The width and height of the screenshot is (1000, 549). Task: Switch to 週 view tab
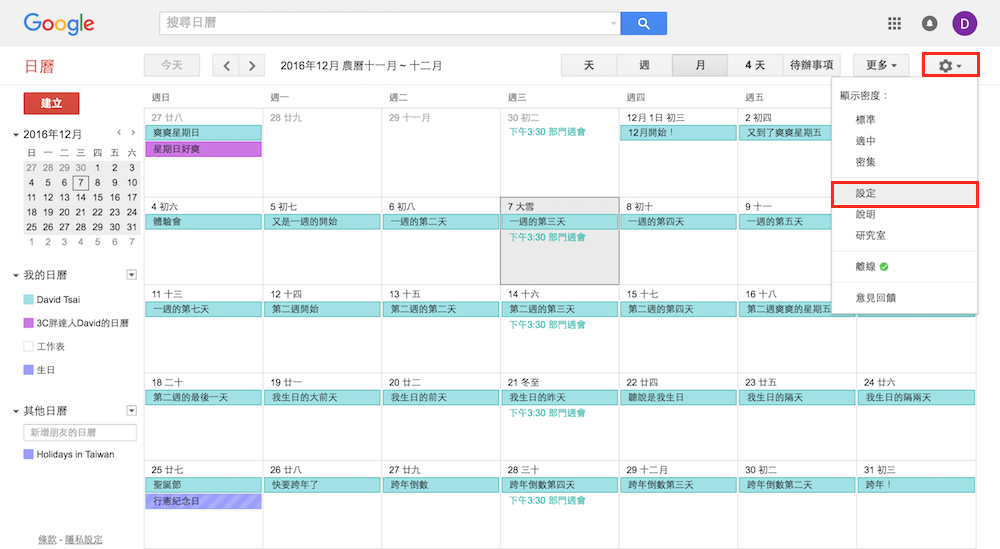coord(644,66)
